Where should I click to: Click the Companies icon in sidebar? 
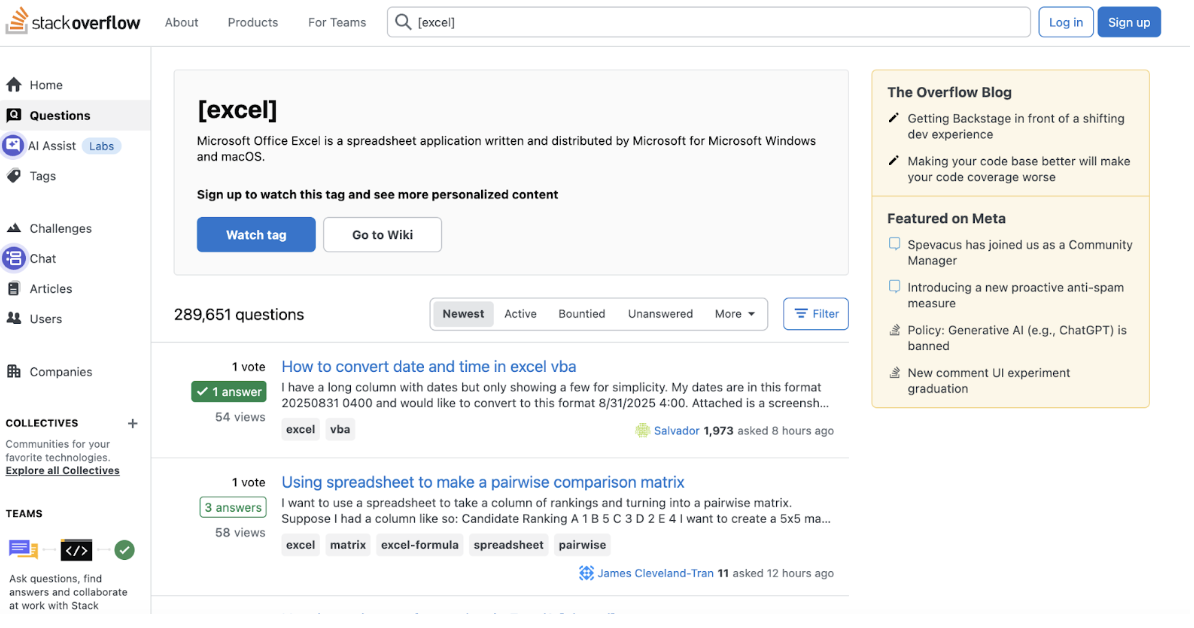click(14, 371)
